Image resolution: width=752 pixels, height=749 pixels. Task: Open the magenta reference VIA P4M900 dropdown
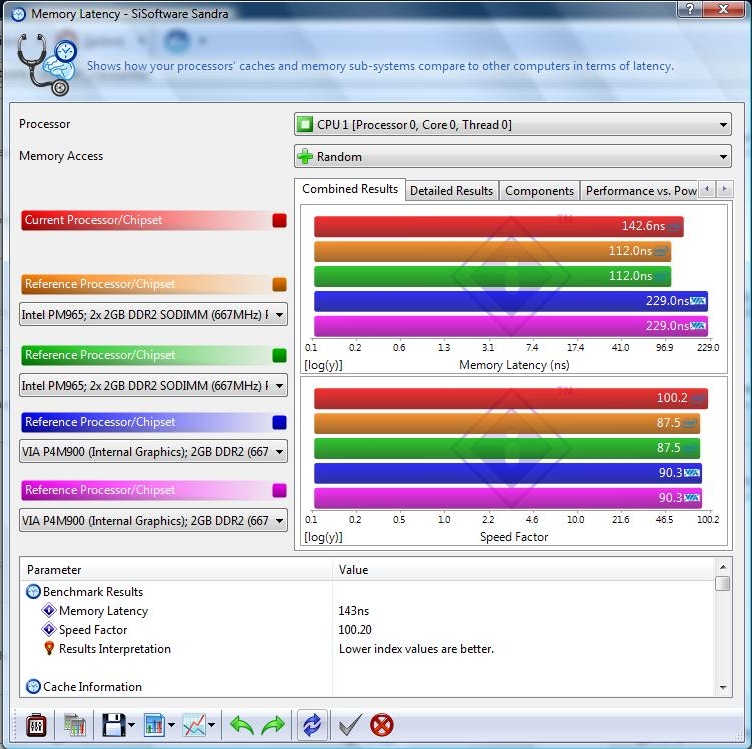(153, 520)
